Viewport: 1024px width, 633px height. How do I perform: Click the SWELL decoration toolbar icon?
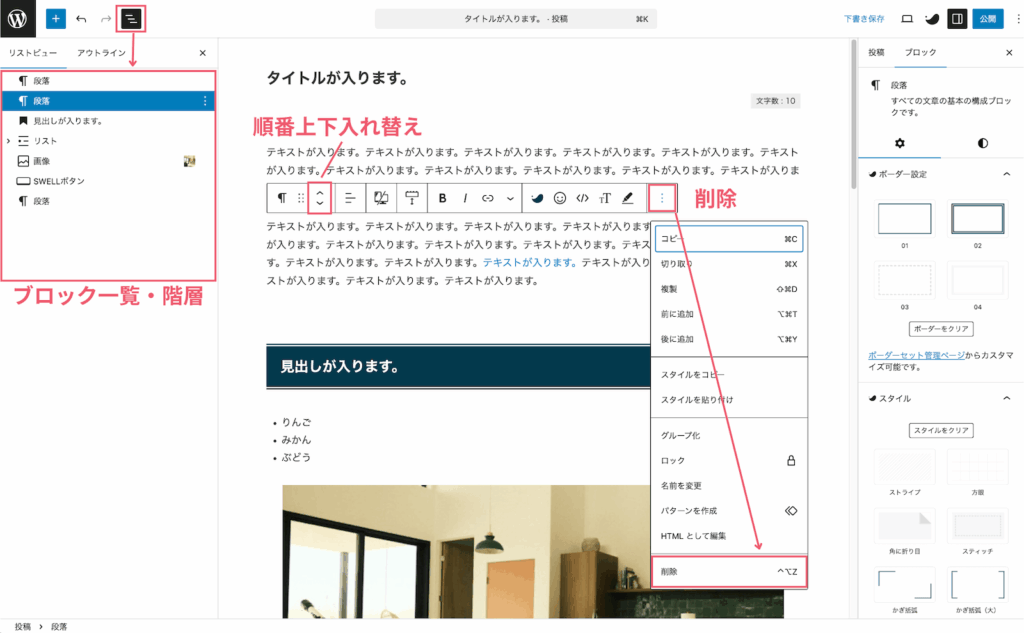(x=537, y=198)
